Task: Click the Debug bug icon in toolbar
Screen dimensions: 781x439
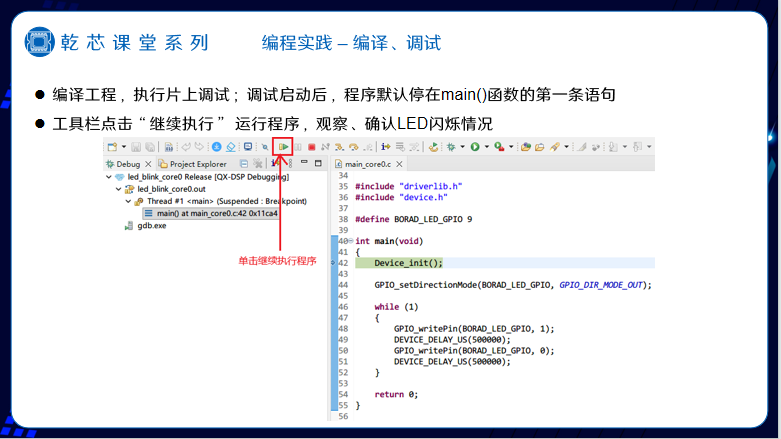Action: click(x=449, y=147)
